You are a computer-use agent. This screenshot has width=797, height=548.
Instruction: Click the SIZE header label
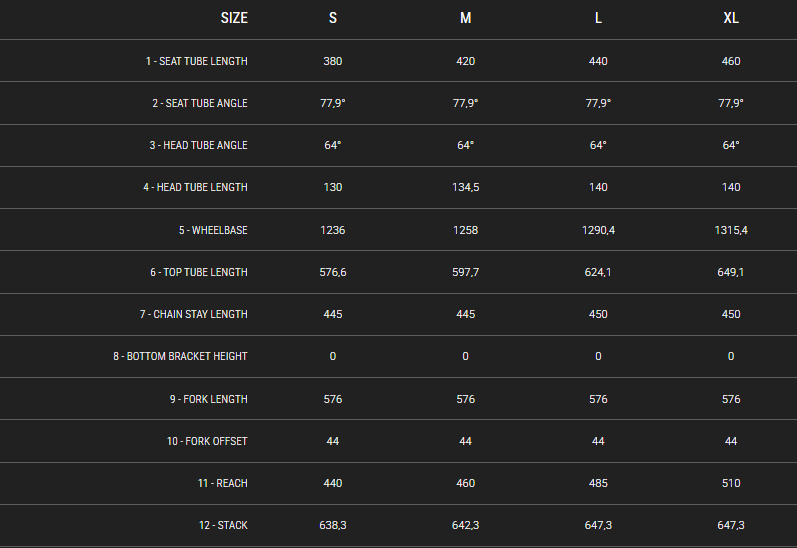(234, 18)
